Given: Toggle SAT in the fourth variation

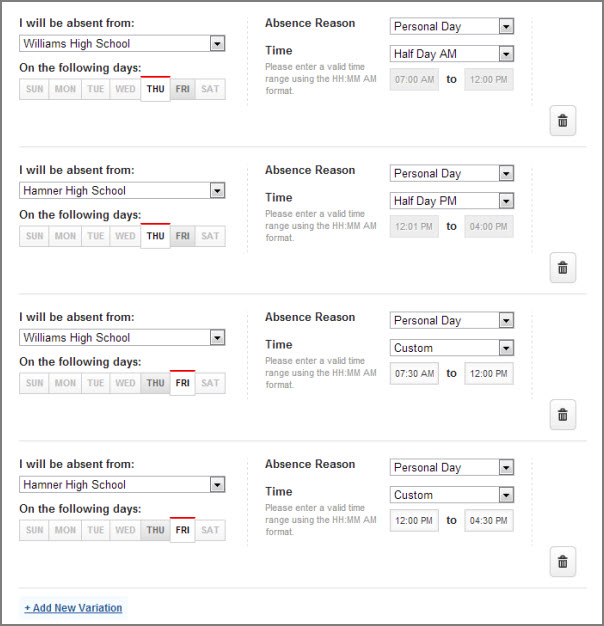Looking at the screenshot, I should [x=210, y=531].
